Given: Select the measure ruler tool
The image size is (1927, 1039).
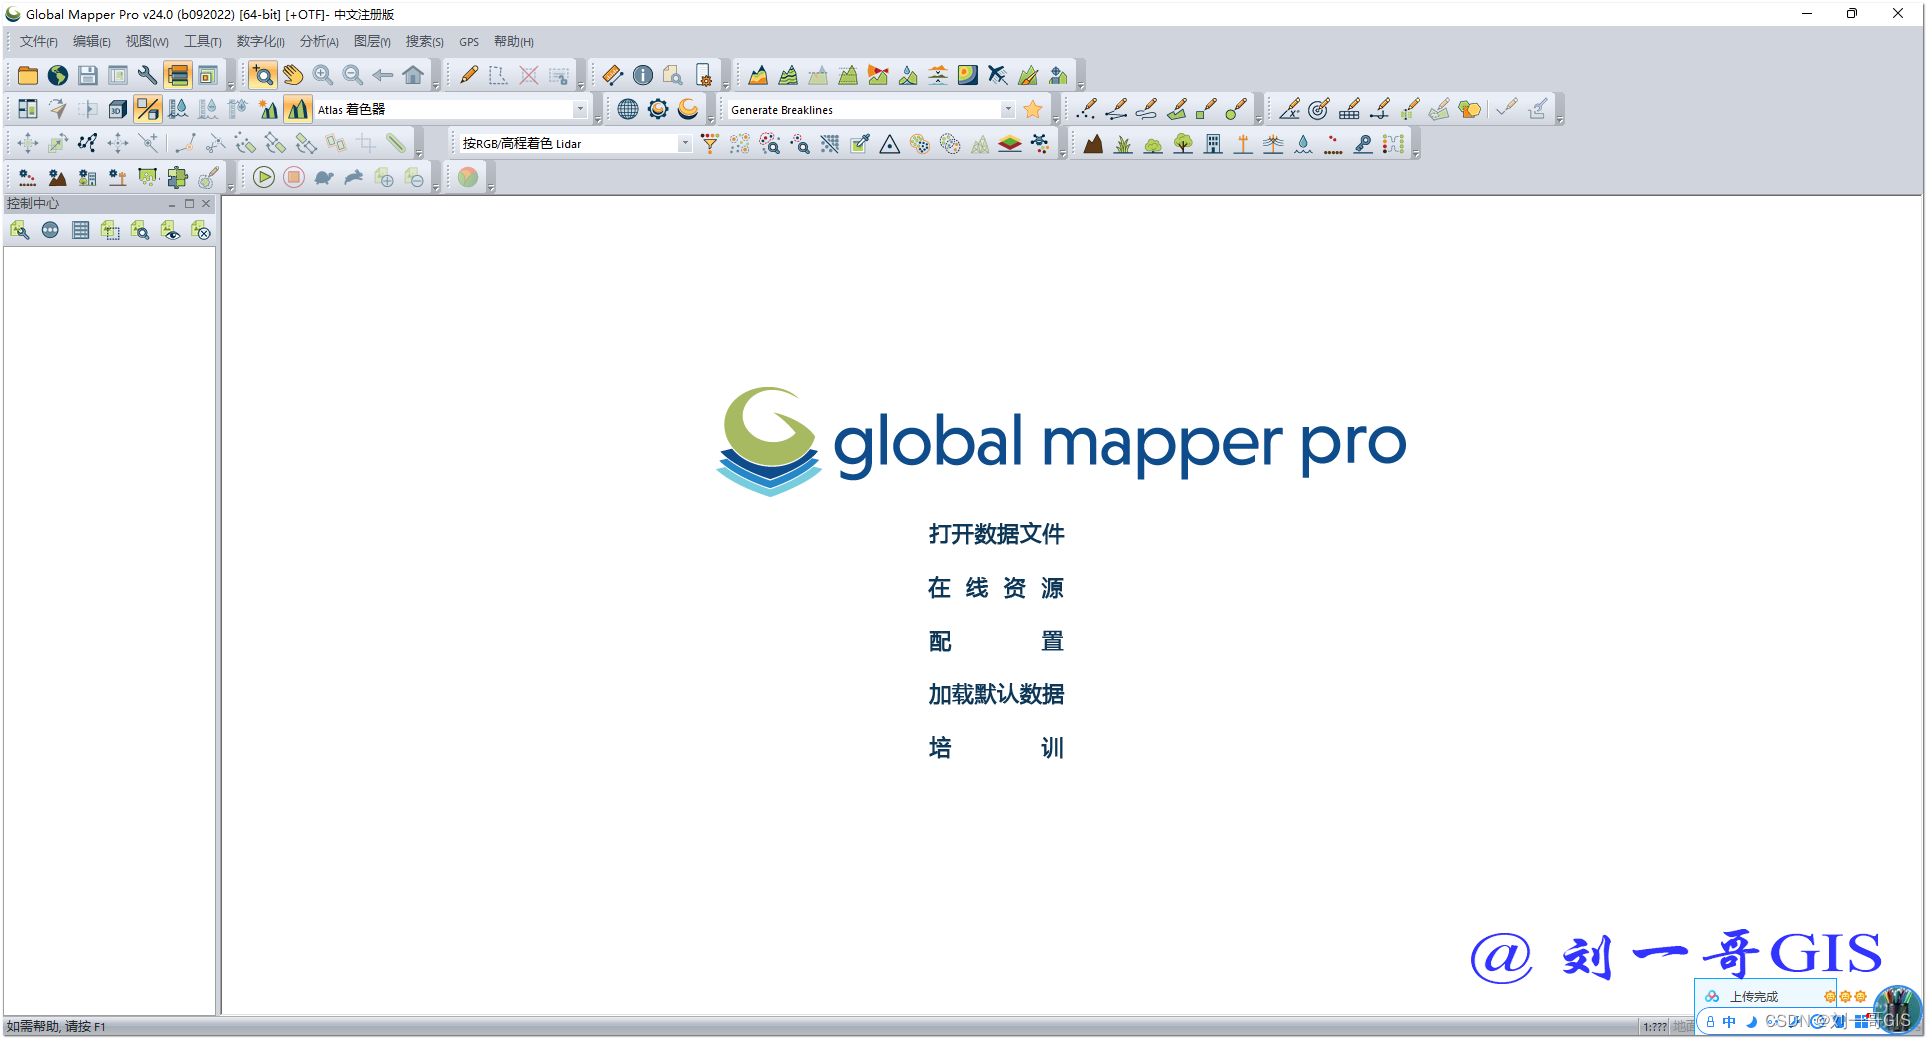Looking at the screenshot, I should (613, 75).
